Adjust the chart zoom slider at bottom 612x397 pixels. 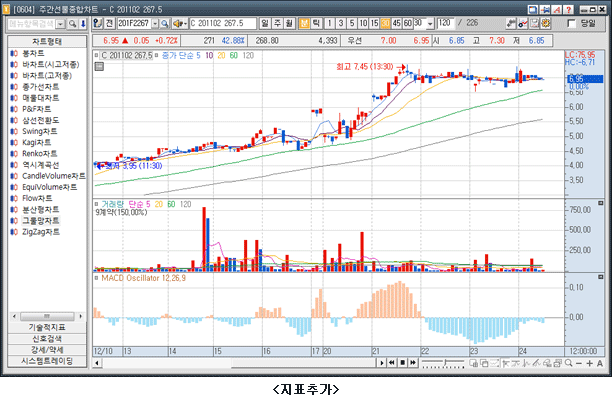tap(443, 363)
